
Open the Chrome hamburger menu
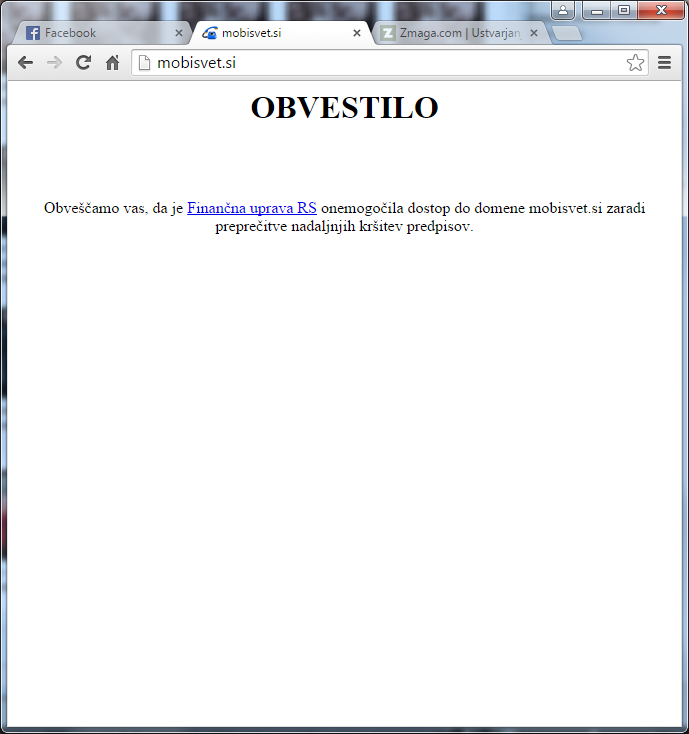point(664,63)
